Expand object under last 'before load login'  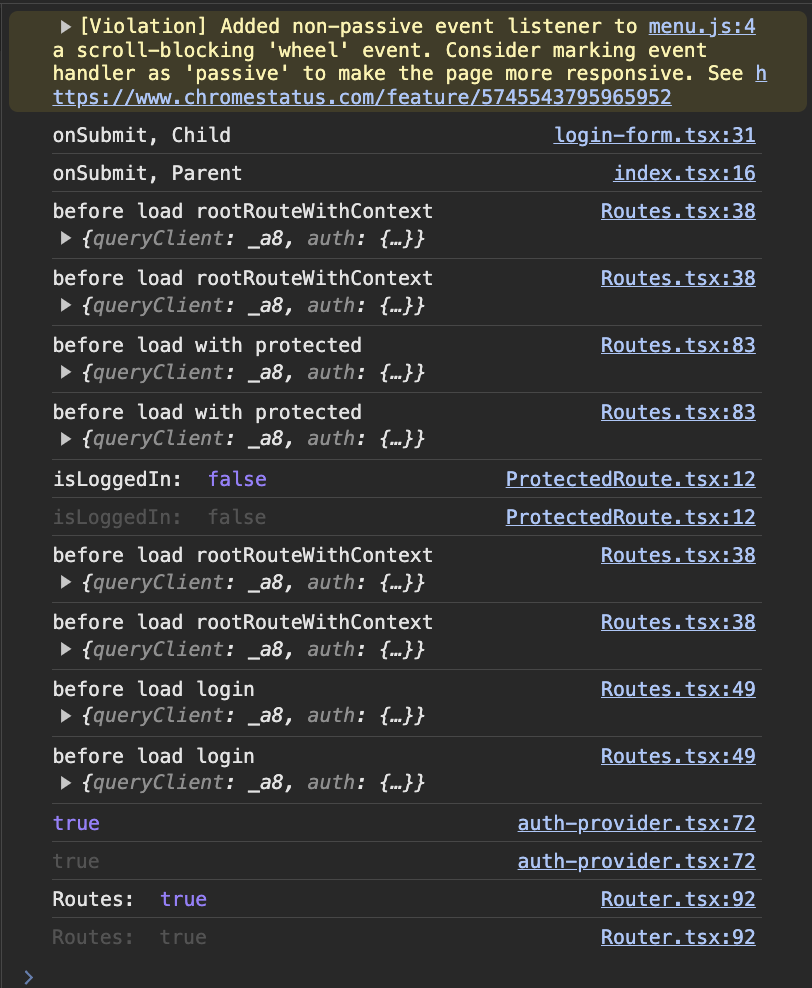coord(66,782)
